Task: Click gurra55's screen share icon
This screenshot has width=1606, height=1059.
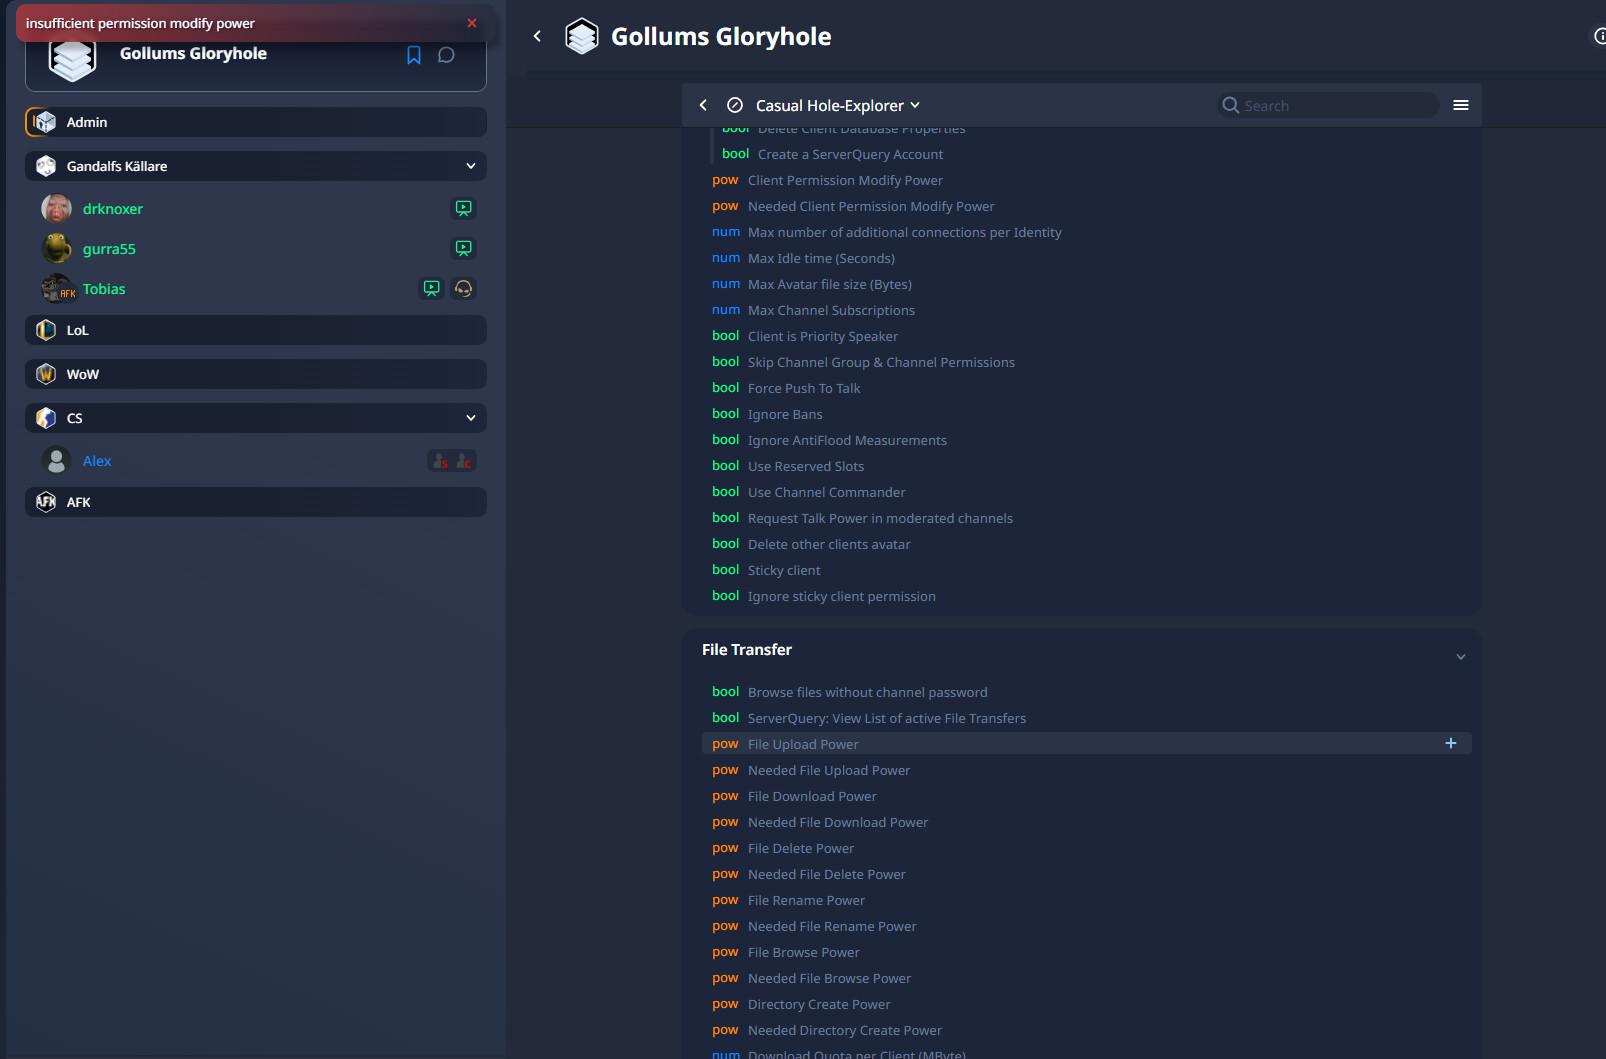Action: pyautogui.click(x=463, y=248)
